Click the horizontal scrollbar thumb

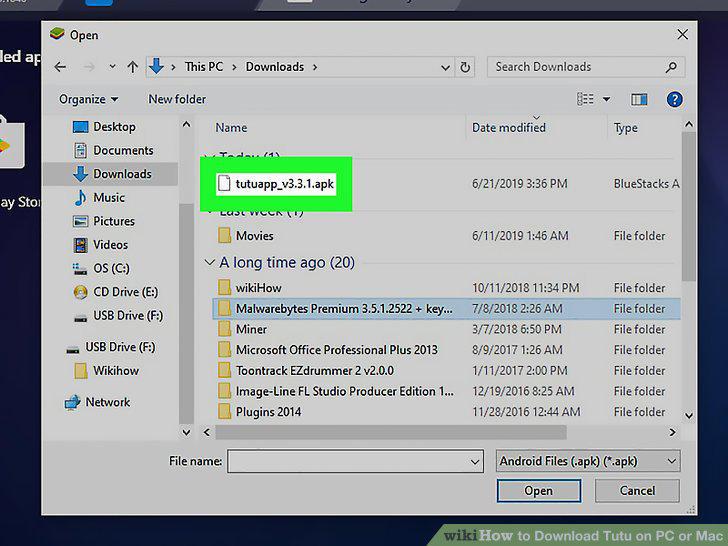click(390, 433)
